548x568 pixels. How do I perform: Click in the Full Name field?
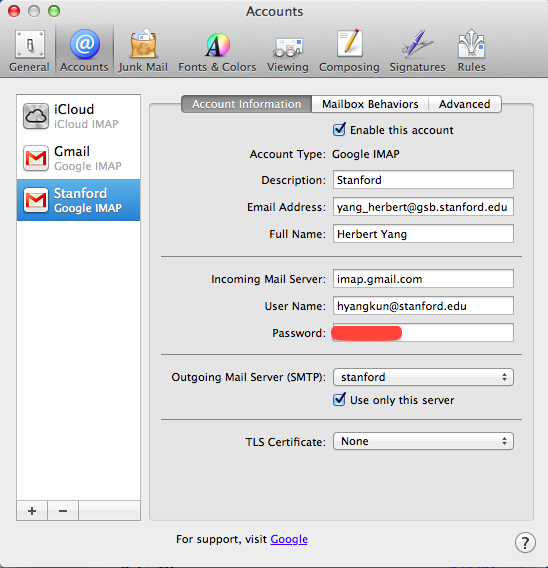coord(423,234)
